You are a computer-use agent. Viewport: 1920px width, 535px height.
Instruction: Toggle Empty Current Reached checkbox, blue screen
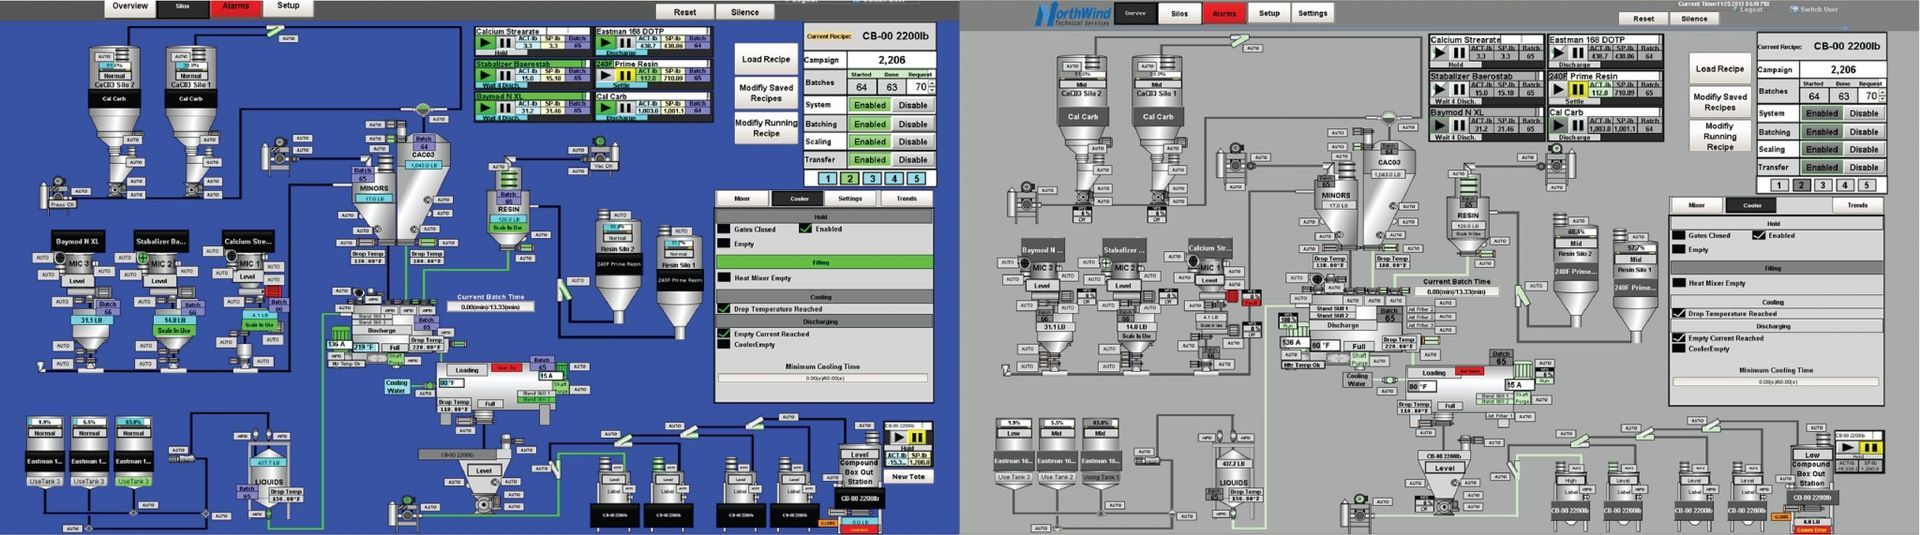click(724, 333)
